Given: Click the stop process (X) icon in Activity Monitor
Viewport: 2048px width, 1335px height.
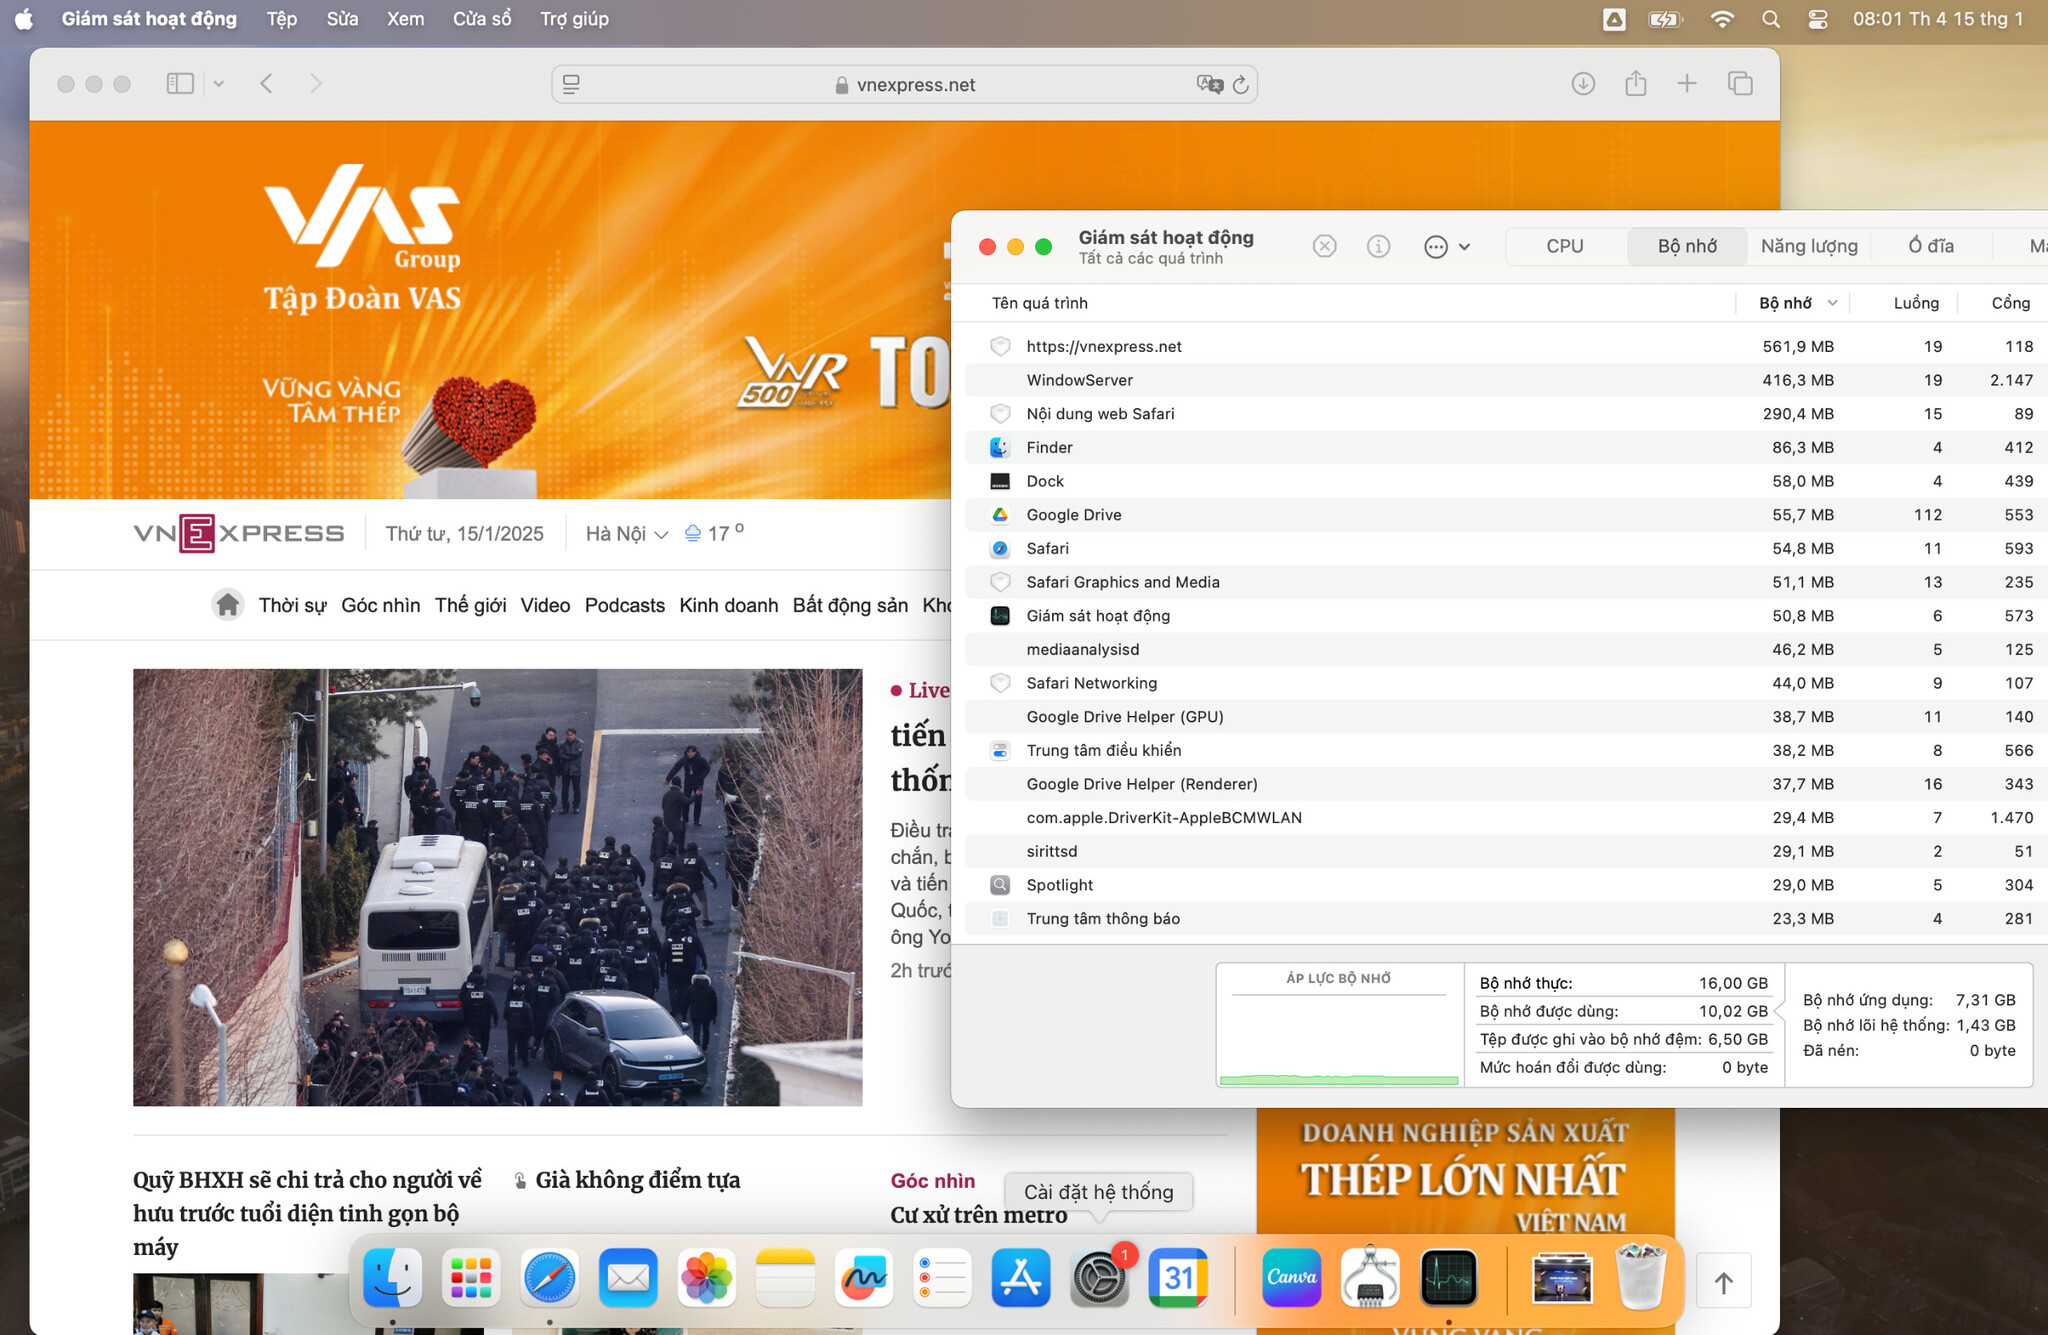Looking at the screenshot, I should (1324, 246).
